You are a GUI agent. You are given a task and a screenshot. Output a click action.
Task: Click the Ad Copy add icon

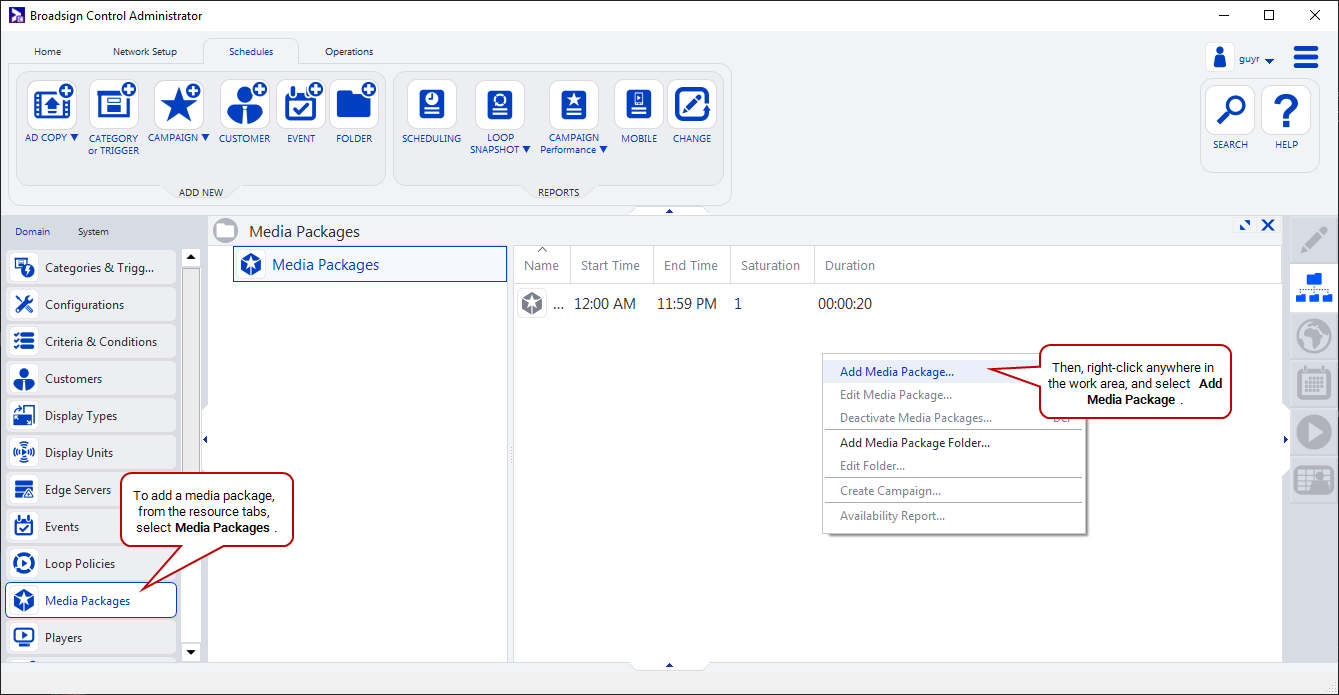tap(52, 105)
